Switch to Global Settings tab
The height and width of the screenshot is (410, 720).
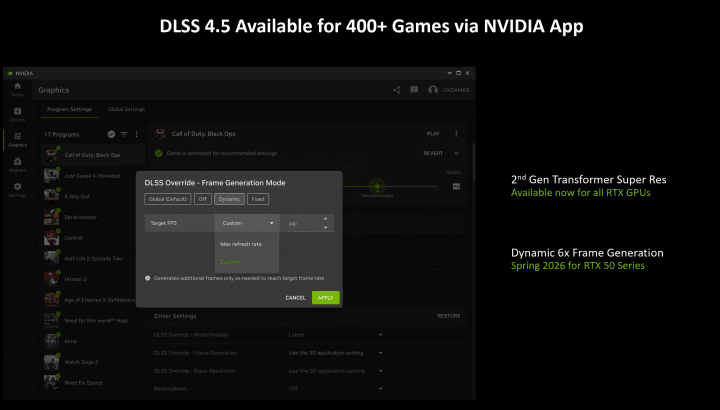(x=126, y=109)
